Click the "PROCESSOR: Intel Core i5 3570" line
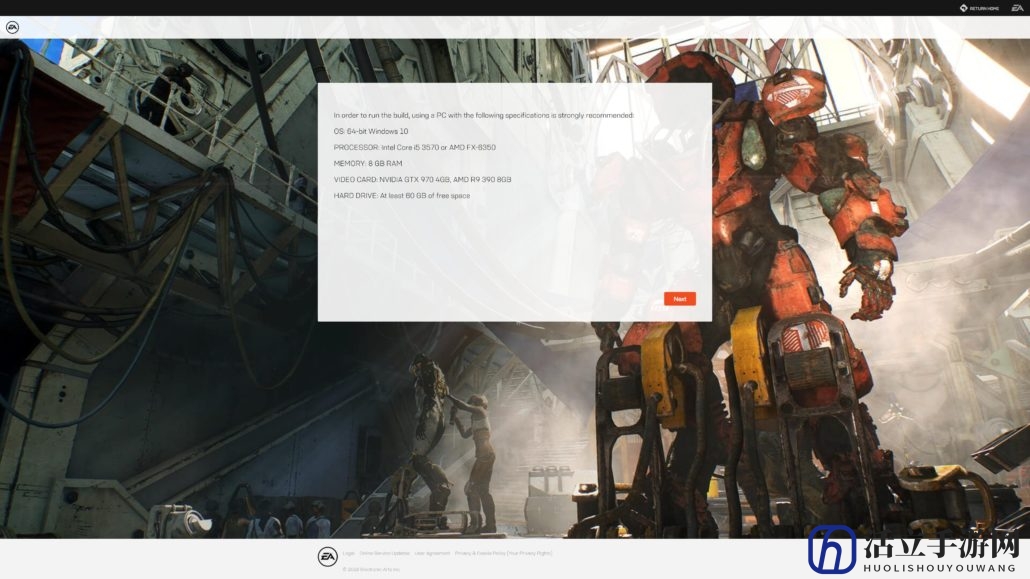 (414, 147)
